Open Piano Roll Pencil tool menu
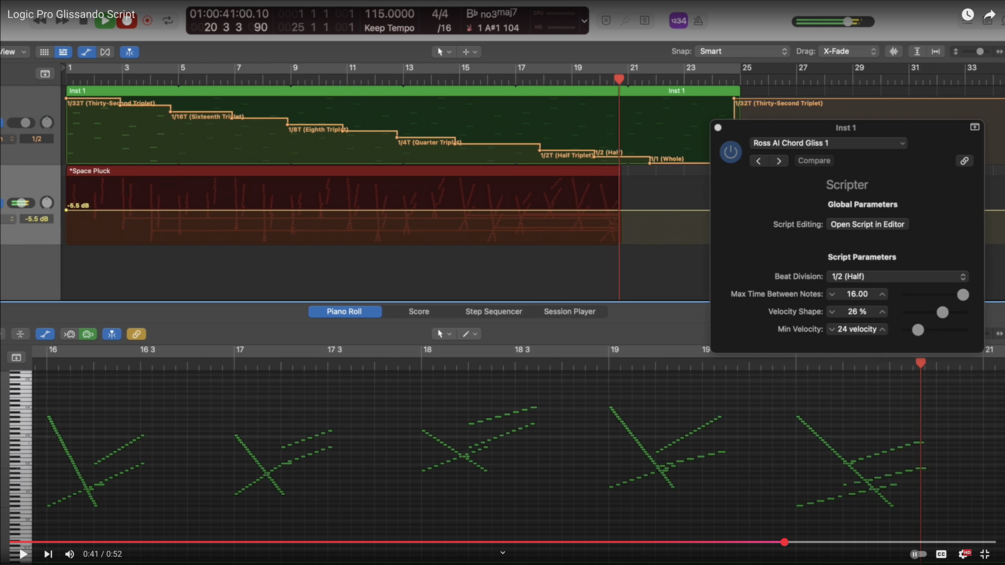 click(470, 334)
